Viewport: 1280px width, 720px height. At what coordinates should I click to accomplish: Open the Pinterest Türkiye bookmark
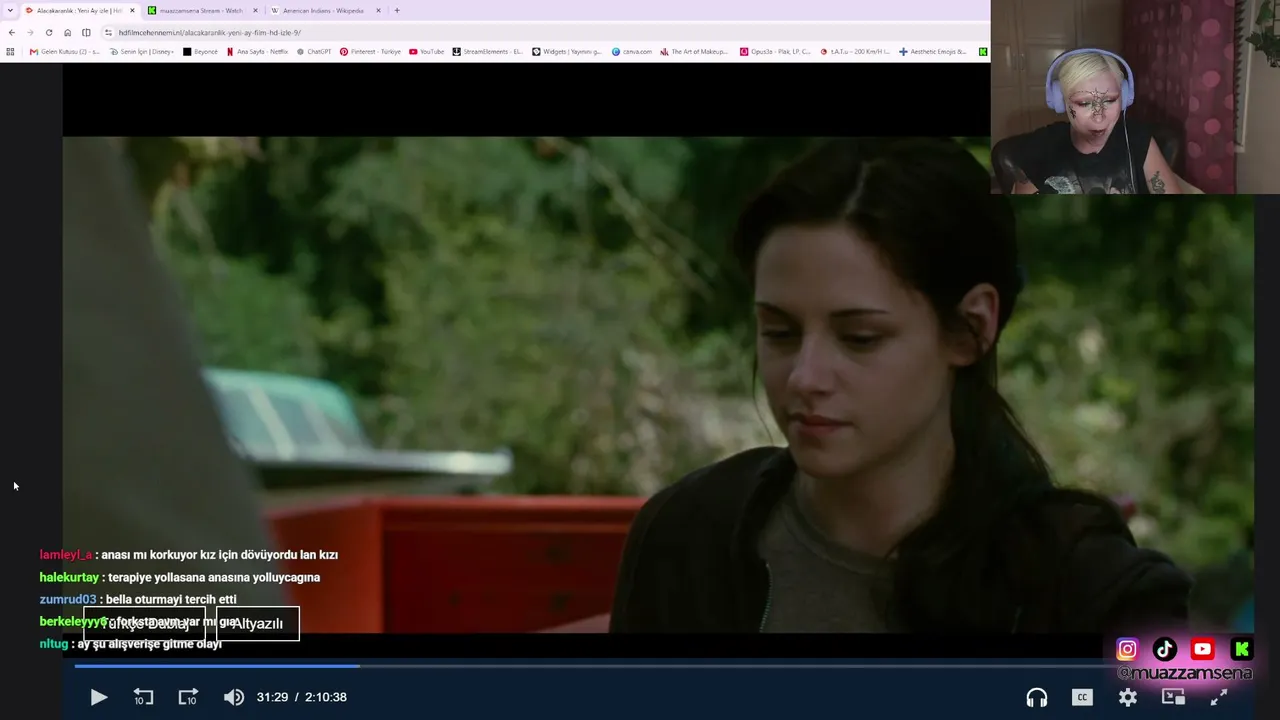click(370, 51)
